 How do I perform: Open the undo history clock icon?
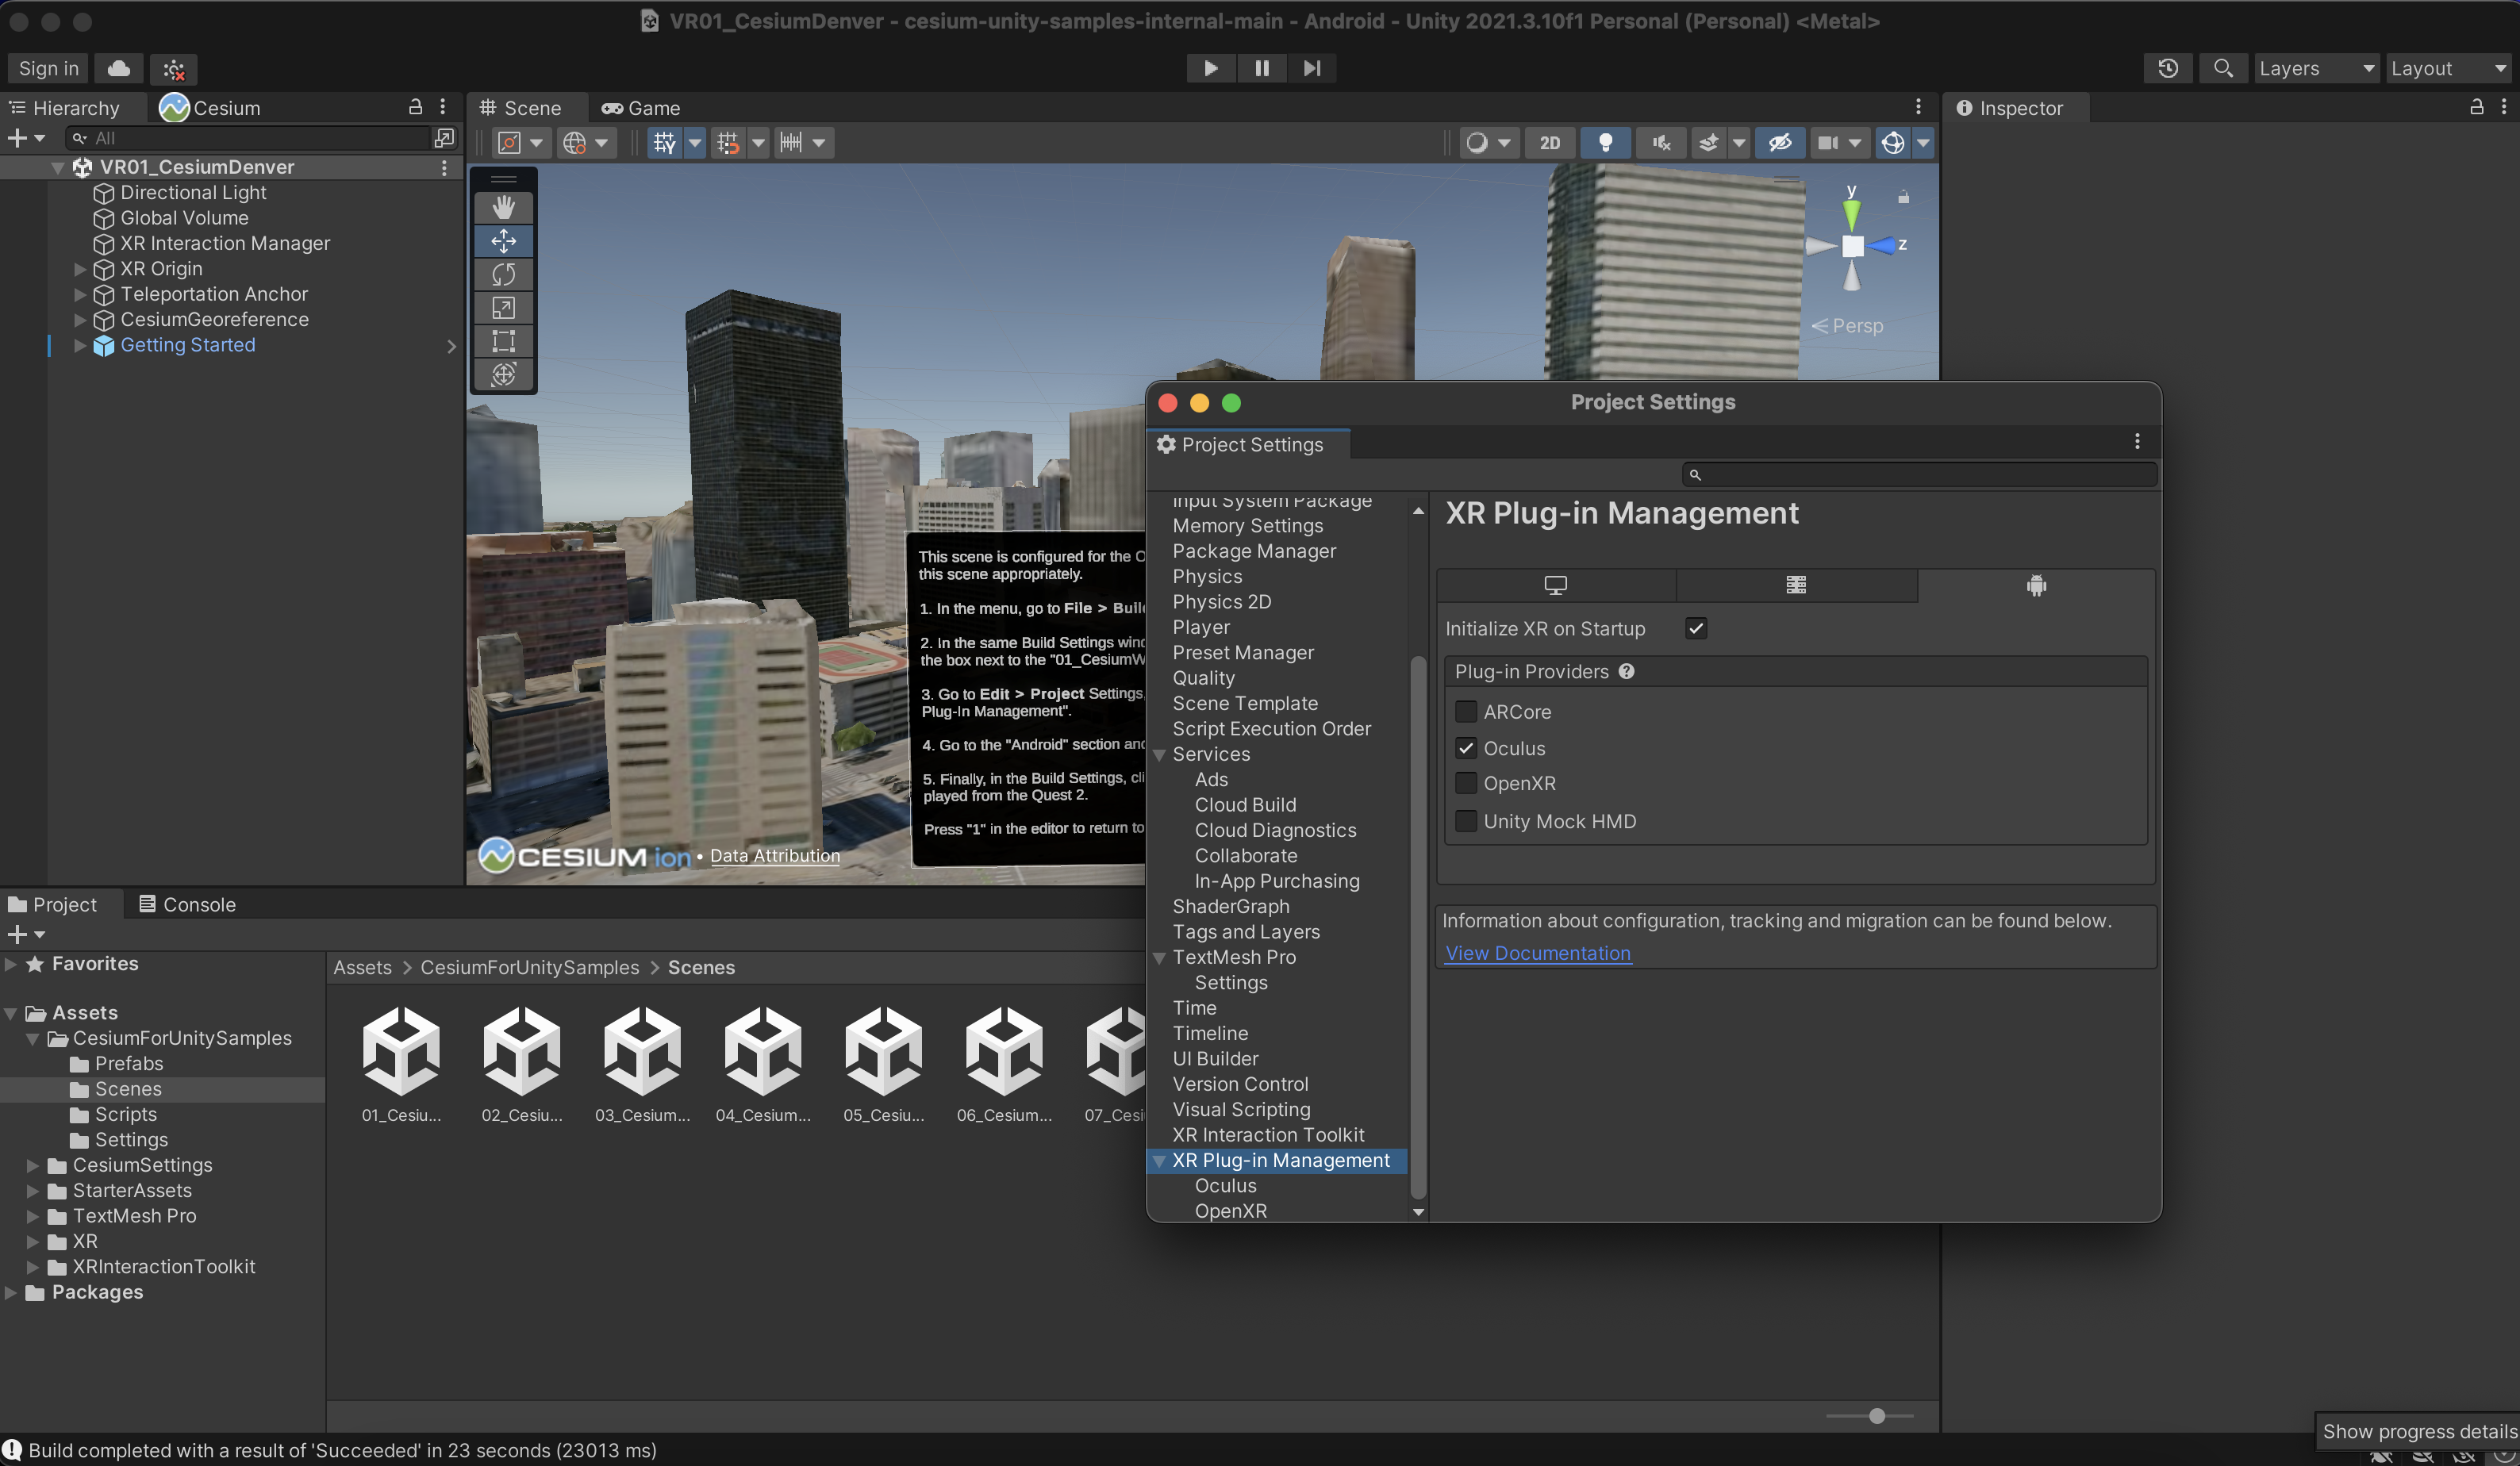point(2167,68)
